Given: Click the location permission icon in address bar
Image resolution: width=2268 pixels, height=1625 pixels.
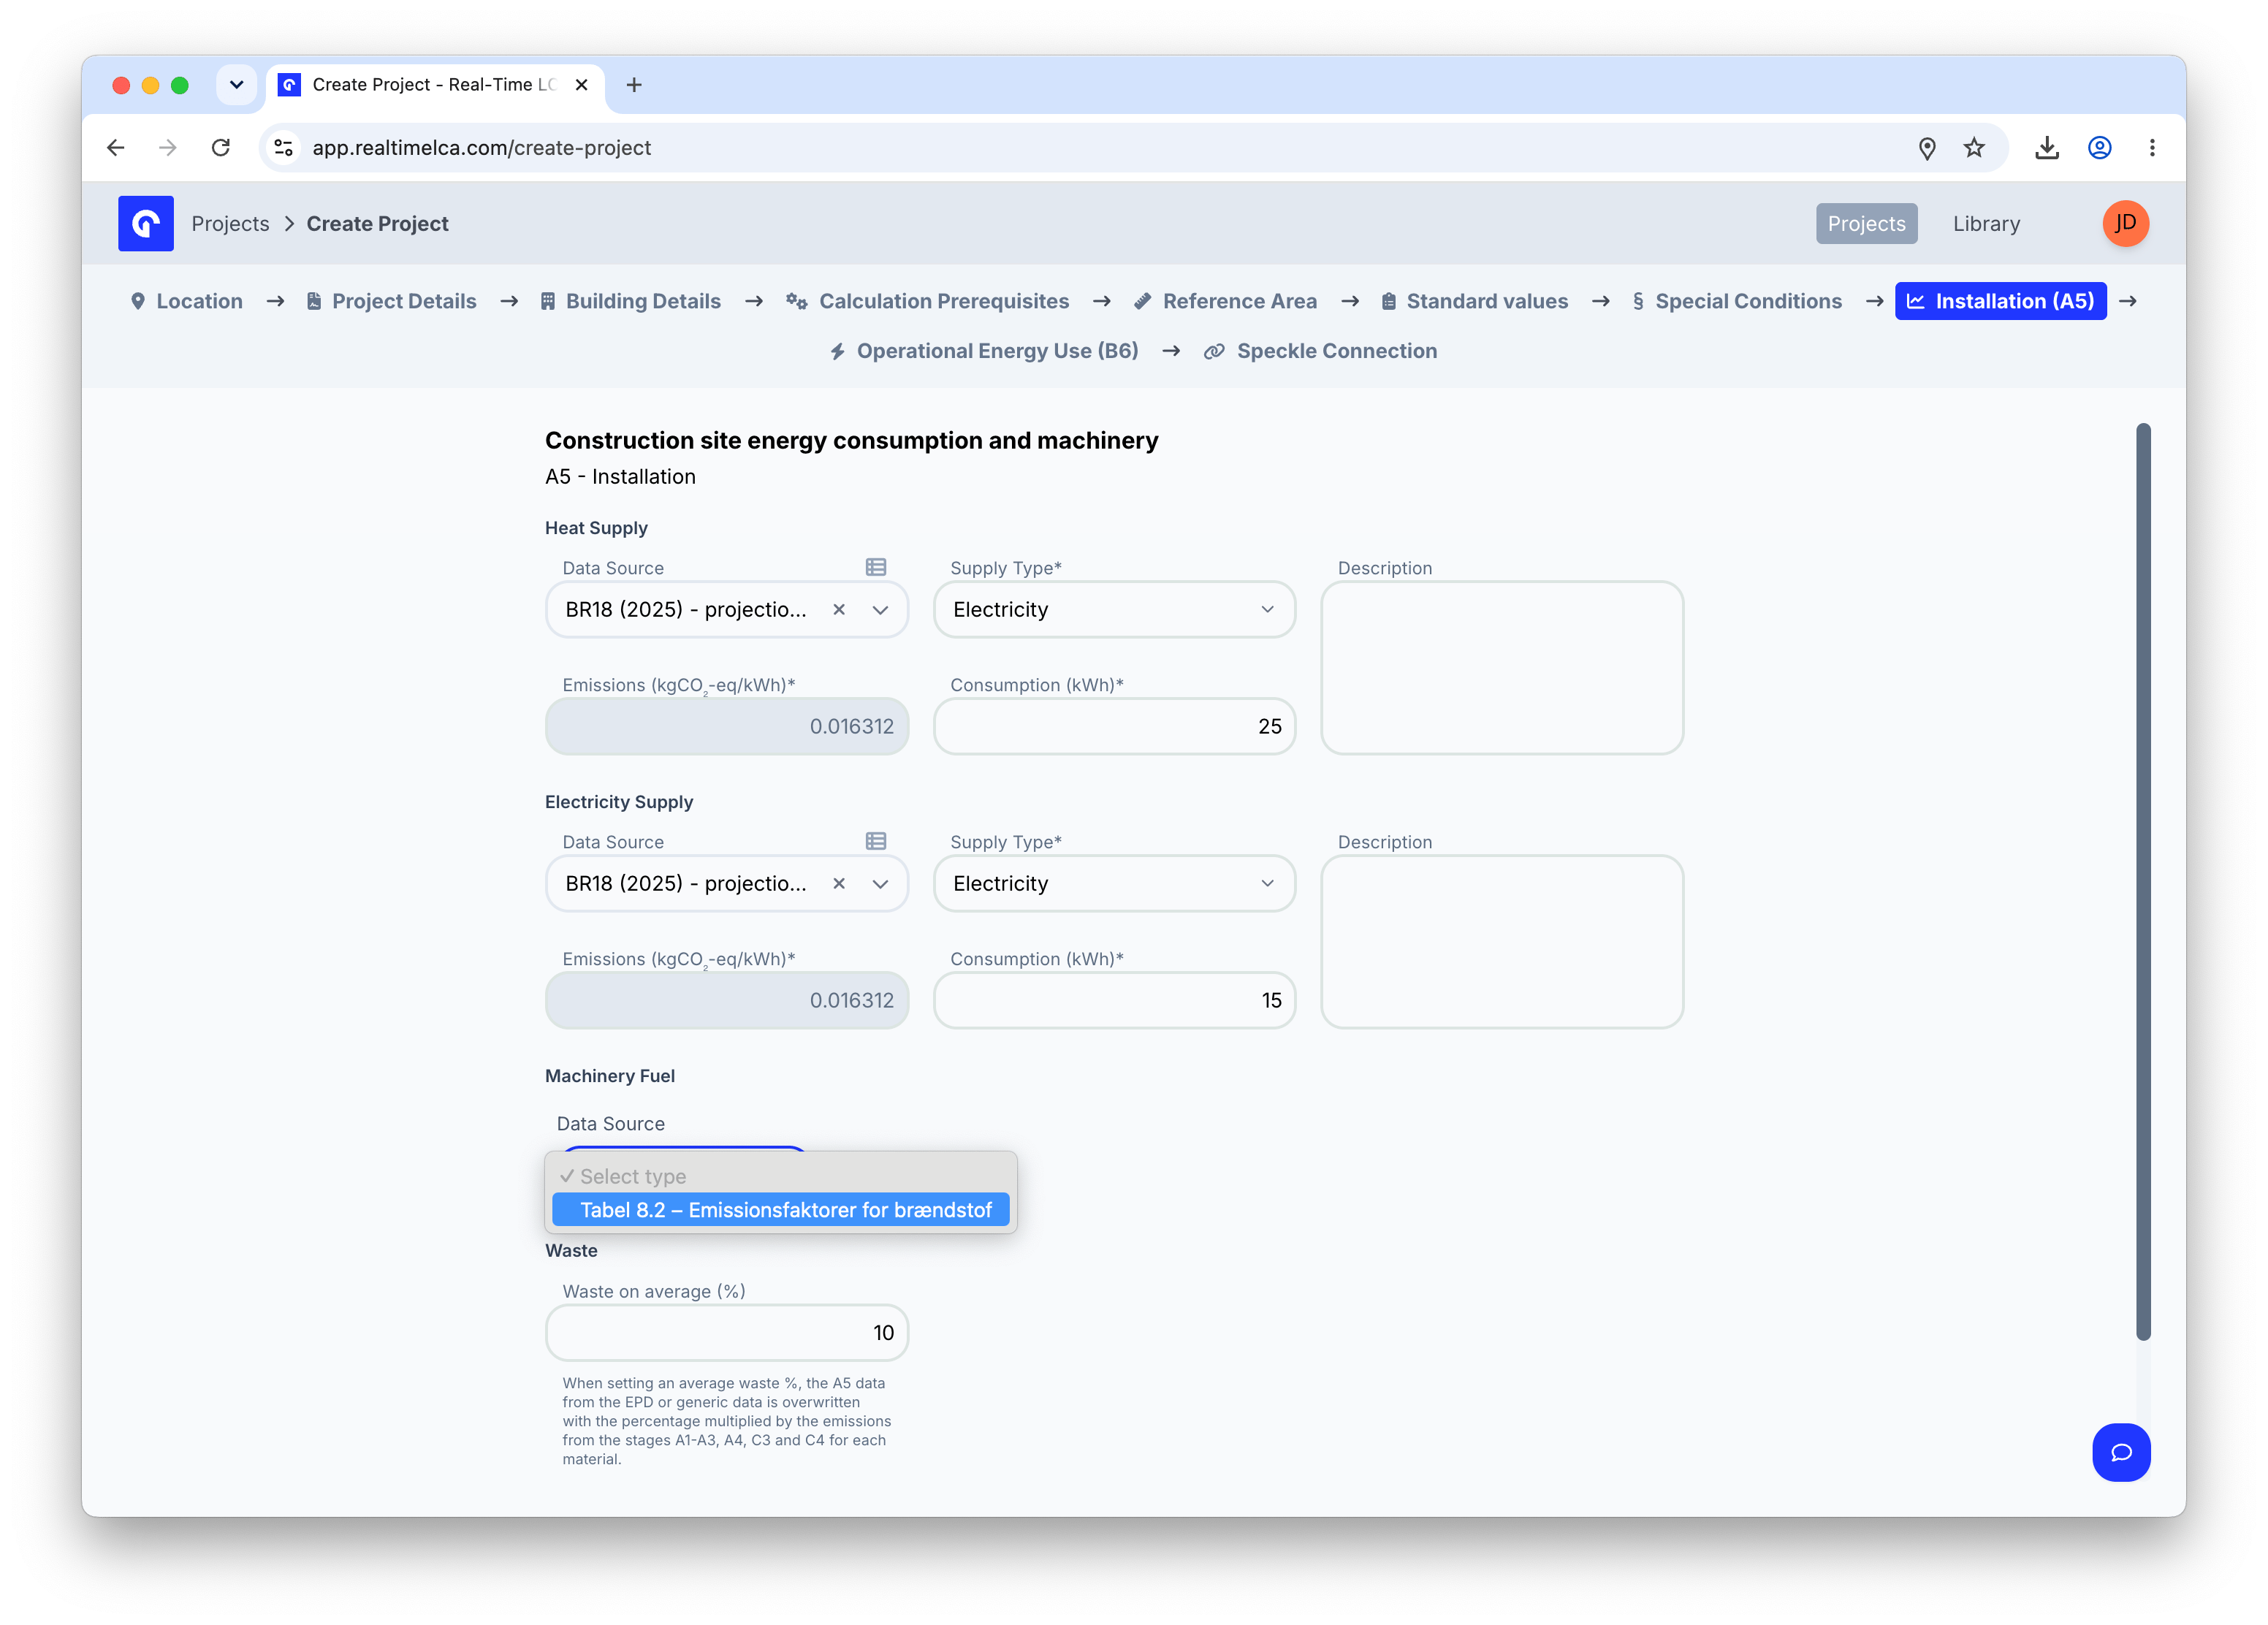Looking at the screenshot, I should coord(1927,148).
